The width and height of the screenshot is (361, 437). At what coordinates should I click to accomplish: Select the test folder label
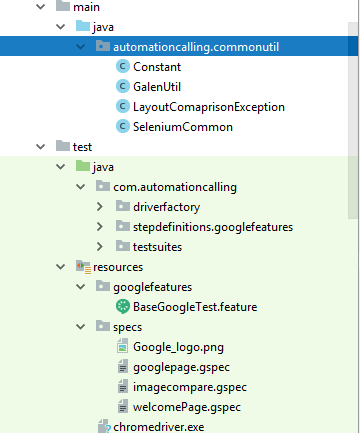pos(82,147)
